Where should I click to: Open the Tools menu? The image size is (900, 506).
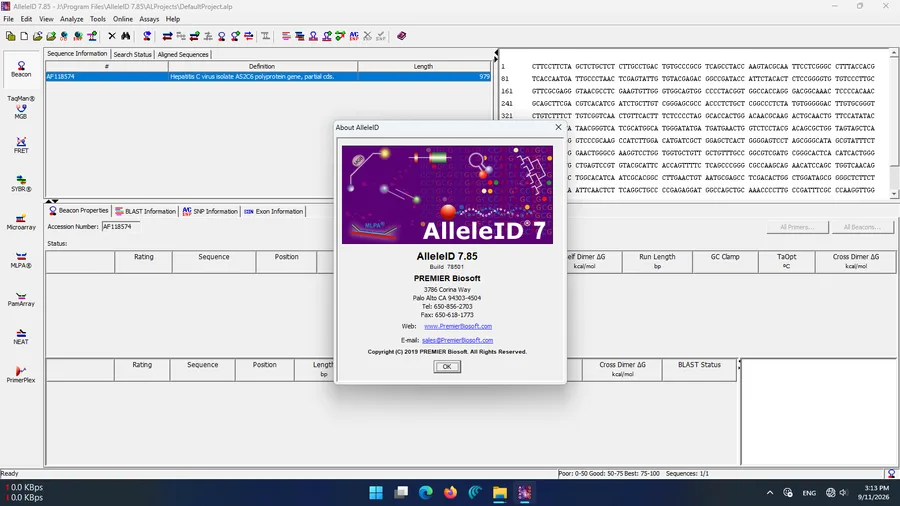pyautogui.click(x=98, y=19)
